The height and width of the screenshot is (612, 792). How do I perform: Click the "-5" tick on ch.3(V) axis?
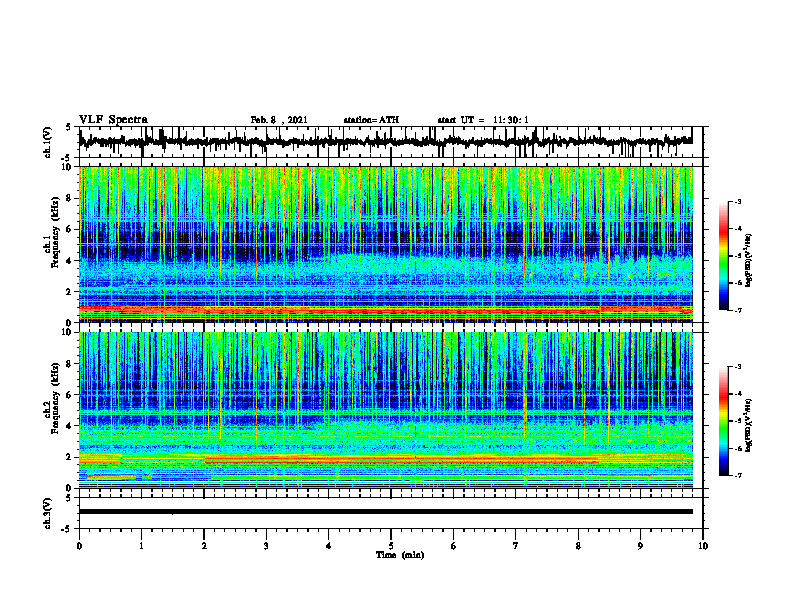click(x=68, y=529)
